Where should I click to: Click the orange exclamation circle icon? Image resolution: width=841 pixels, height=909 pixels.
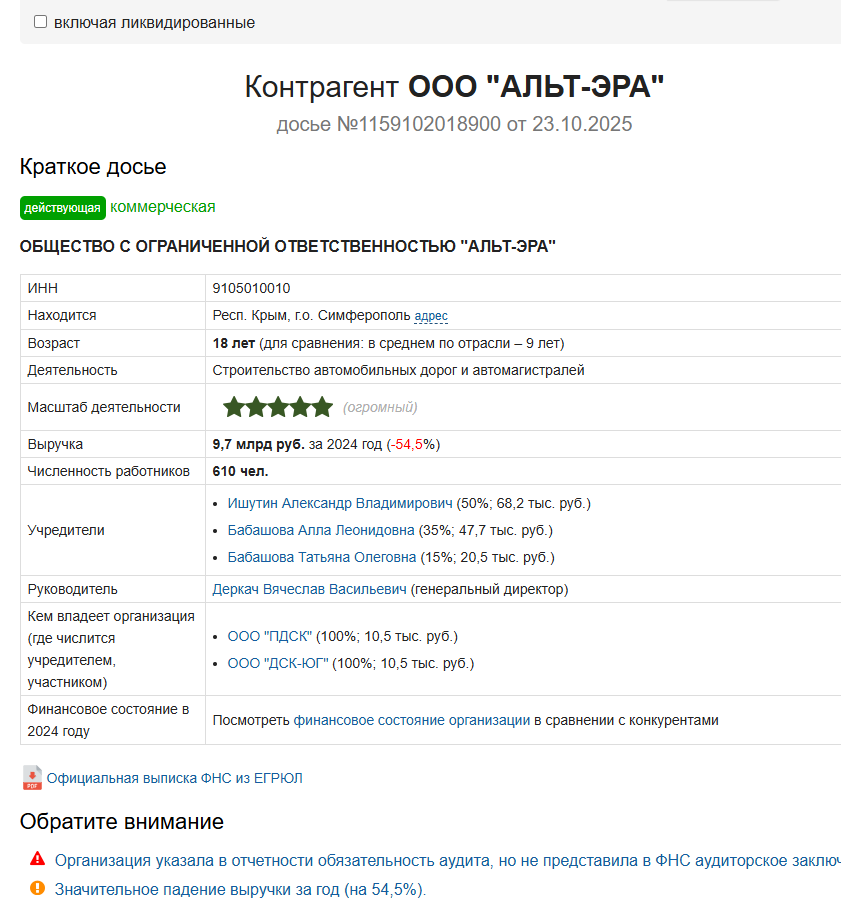[37, 887]
